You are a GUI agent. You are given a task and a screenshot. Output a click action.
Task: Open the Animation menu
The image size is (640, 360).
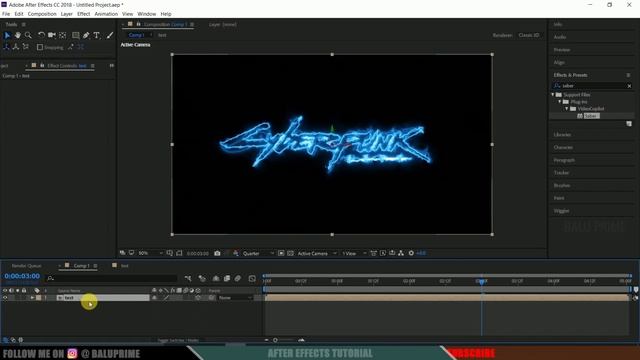pyautogui.click(x=106, y=14)
